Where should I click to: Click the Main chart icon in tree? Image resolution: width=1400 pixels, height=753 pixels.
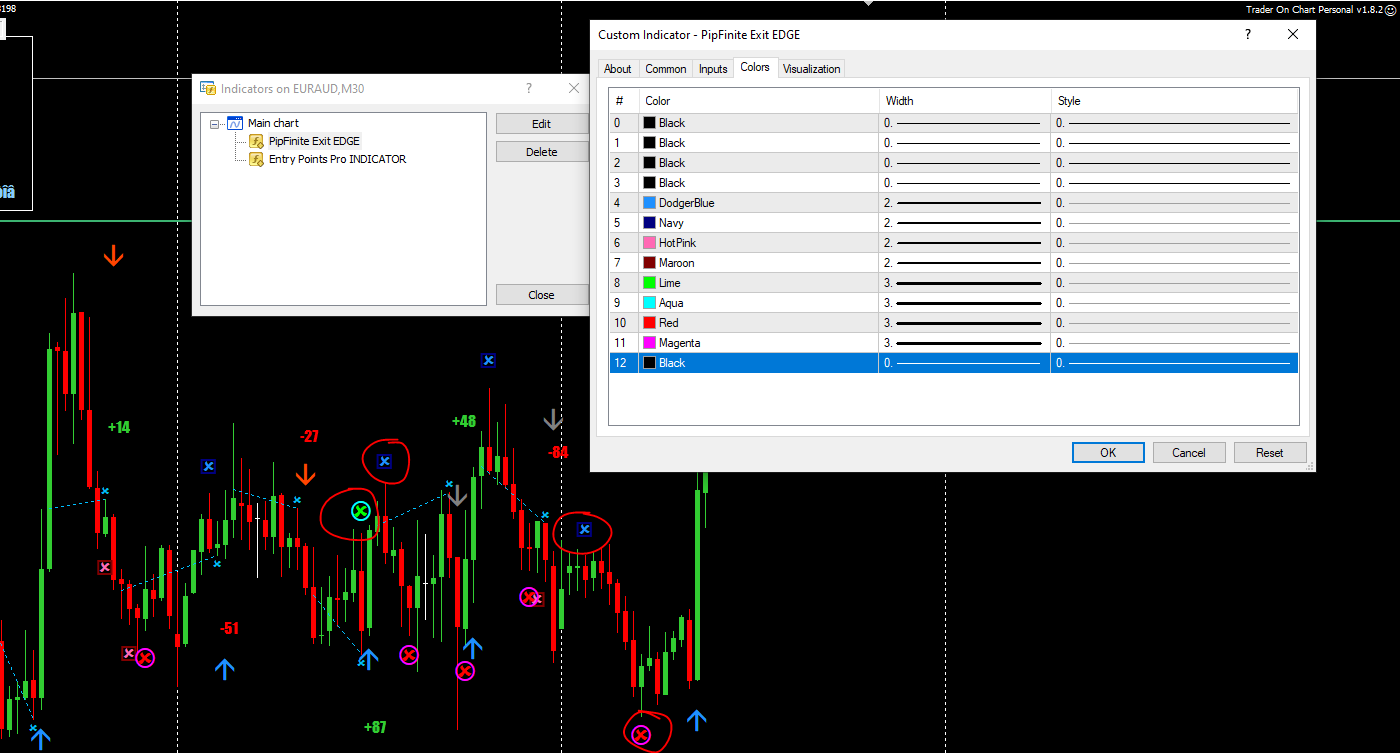(235, 123)
